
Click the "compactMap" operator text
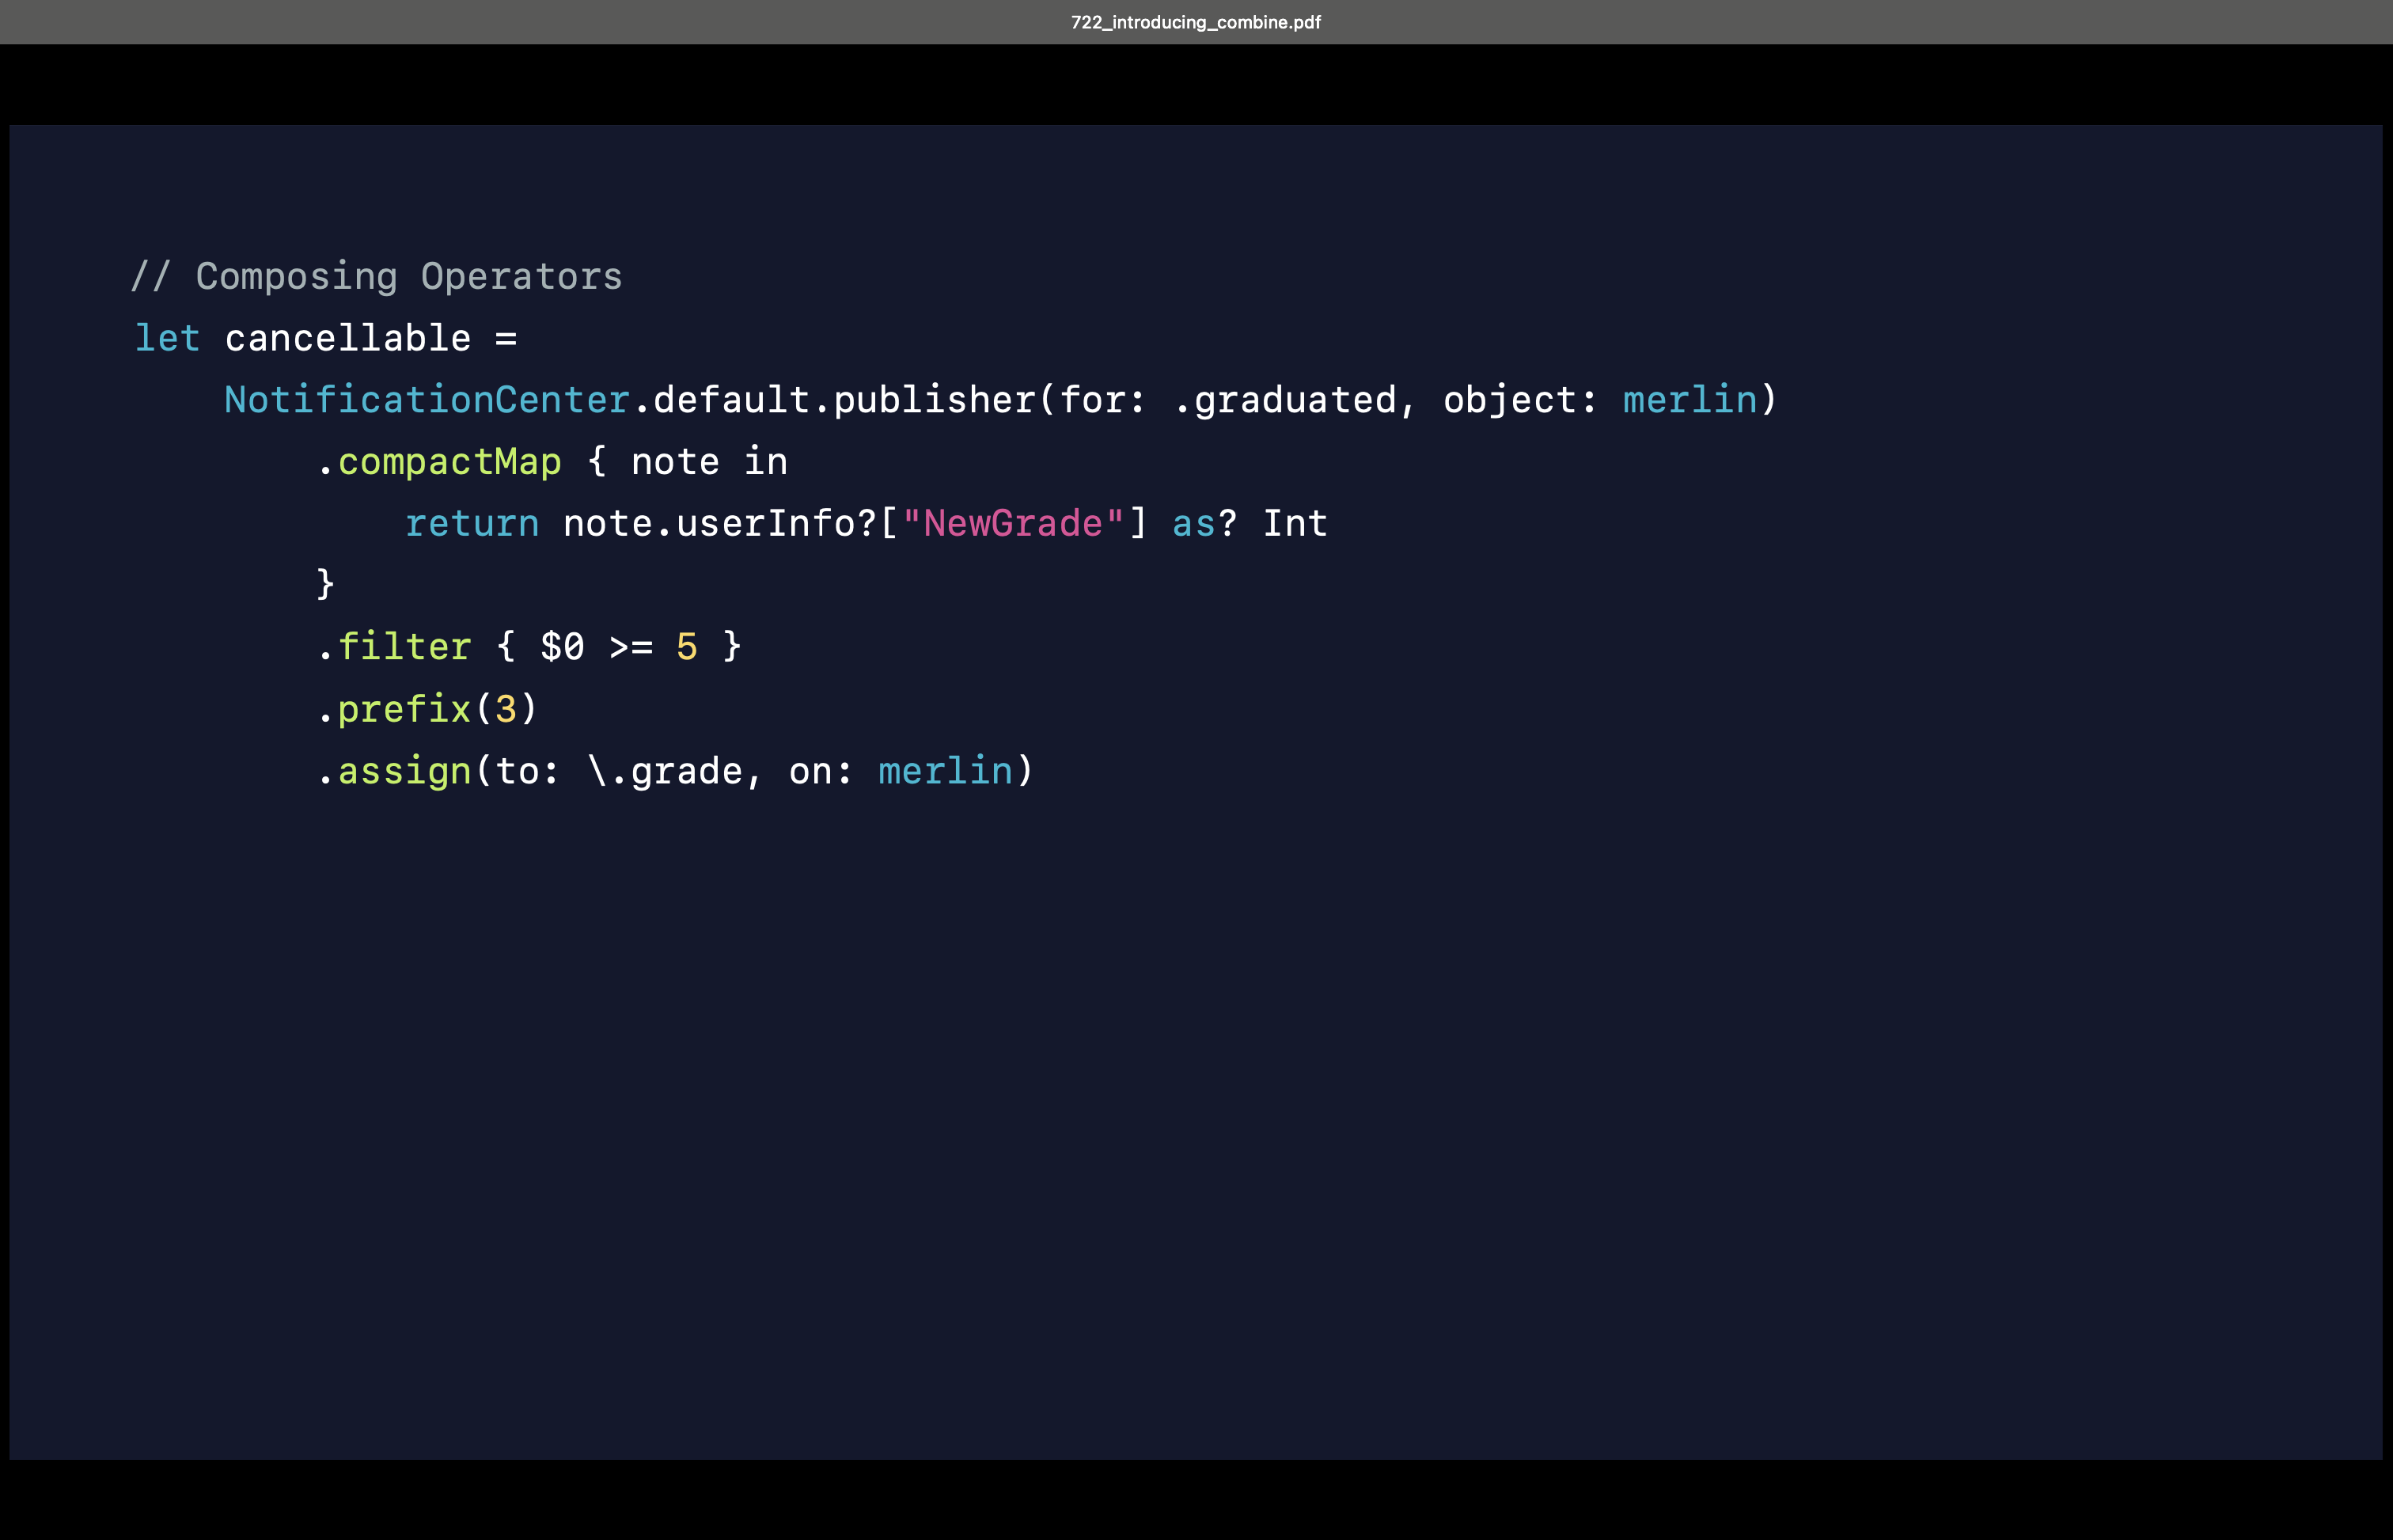(449, 462)
